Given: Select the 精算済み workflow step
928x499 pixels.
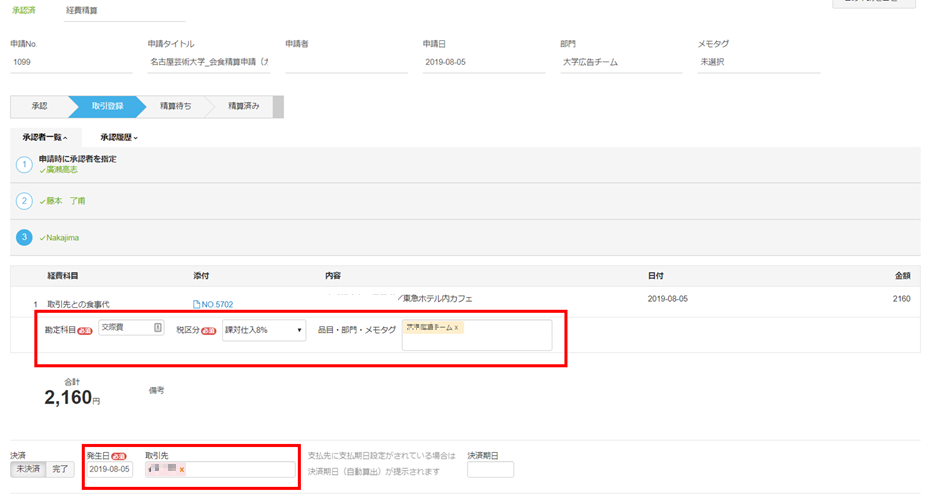Looking at the screenshot, I should click(x=243, y=106).
